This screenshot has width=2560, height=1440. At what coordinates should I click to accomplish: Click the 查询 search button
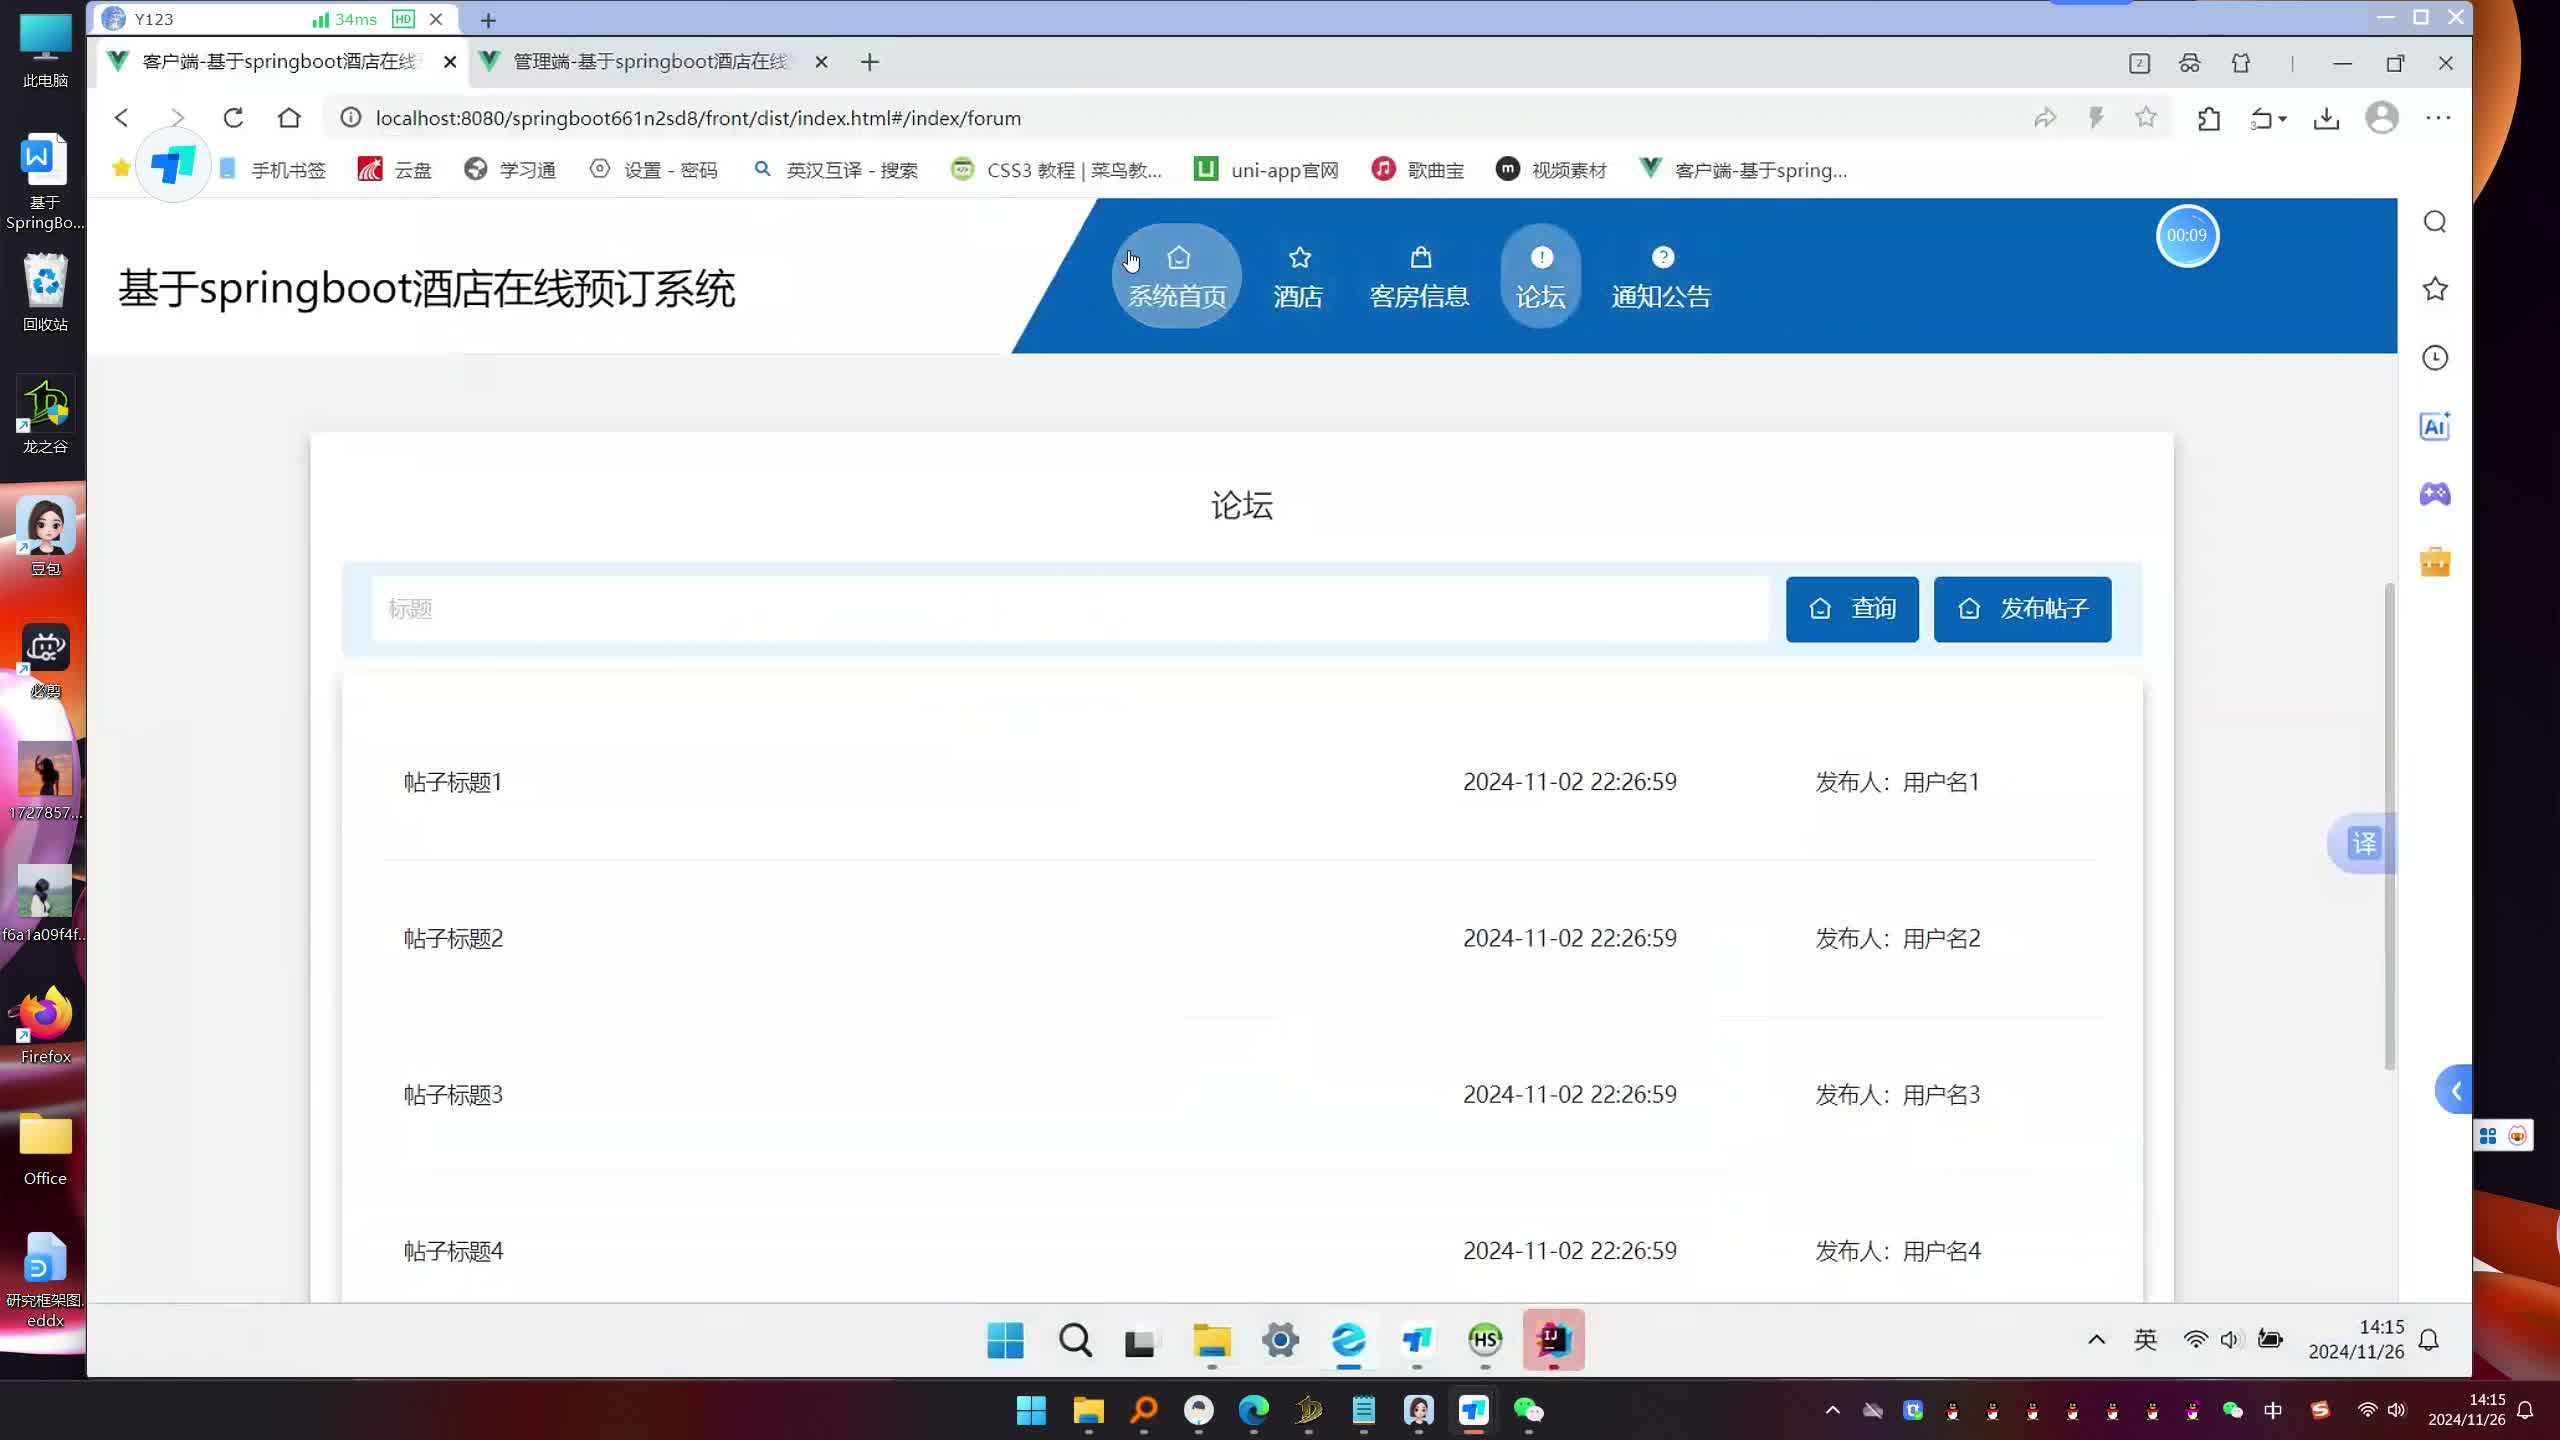tap(1852, 609)
